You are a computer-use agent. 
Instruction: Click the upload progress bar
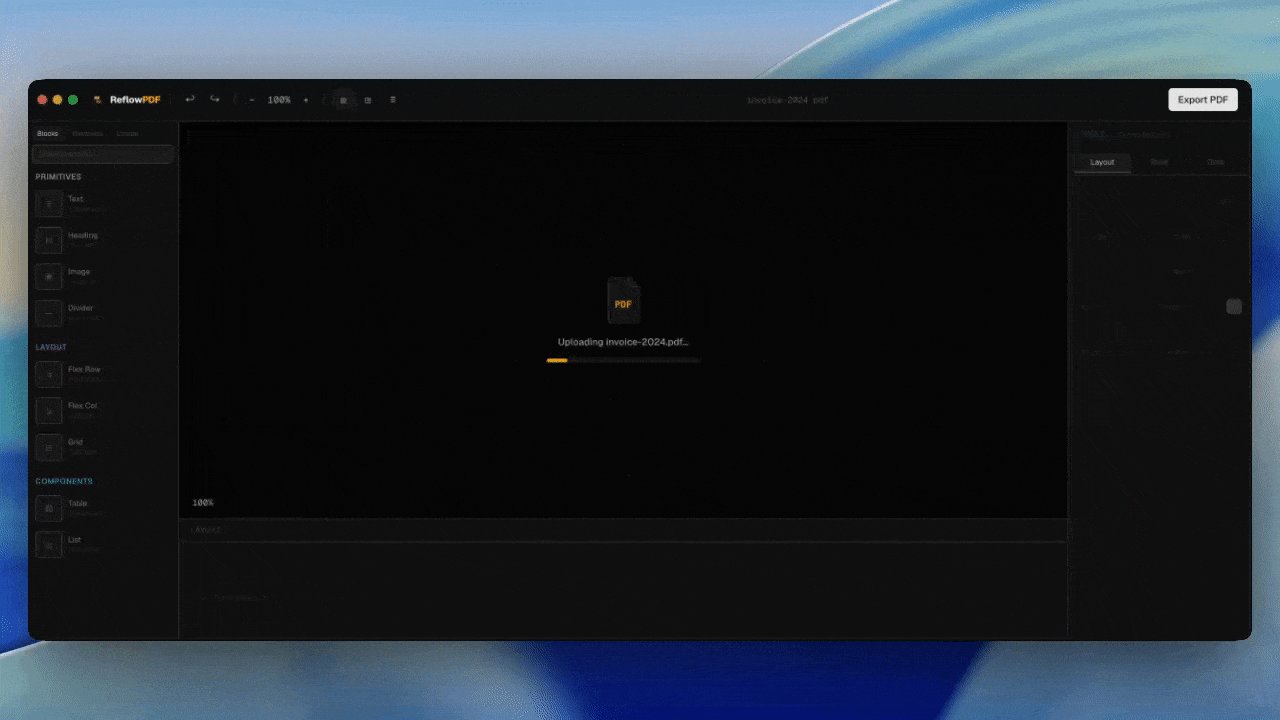(x=623, y=360)
